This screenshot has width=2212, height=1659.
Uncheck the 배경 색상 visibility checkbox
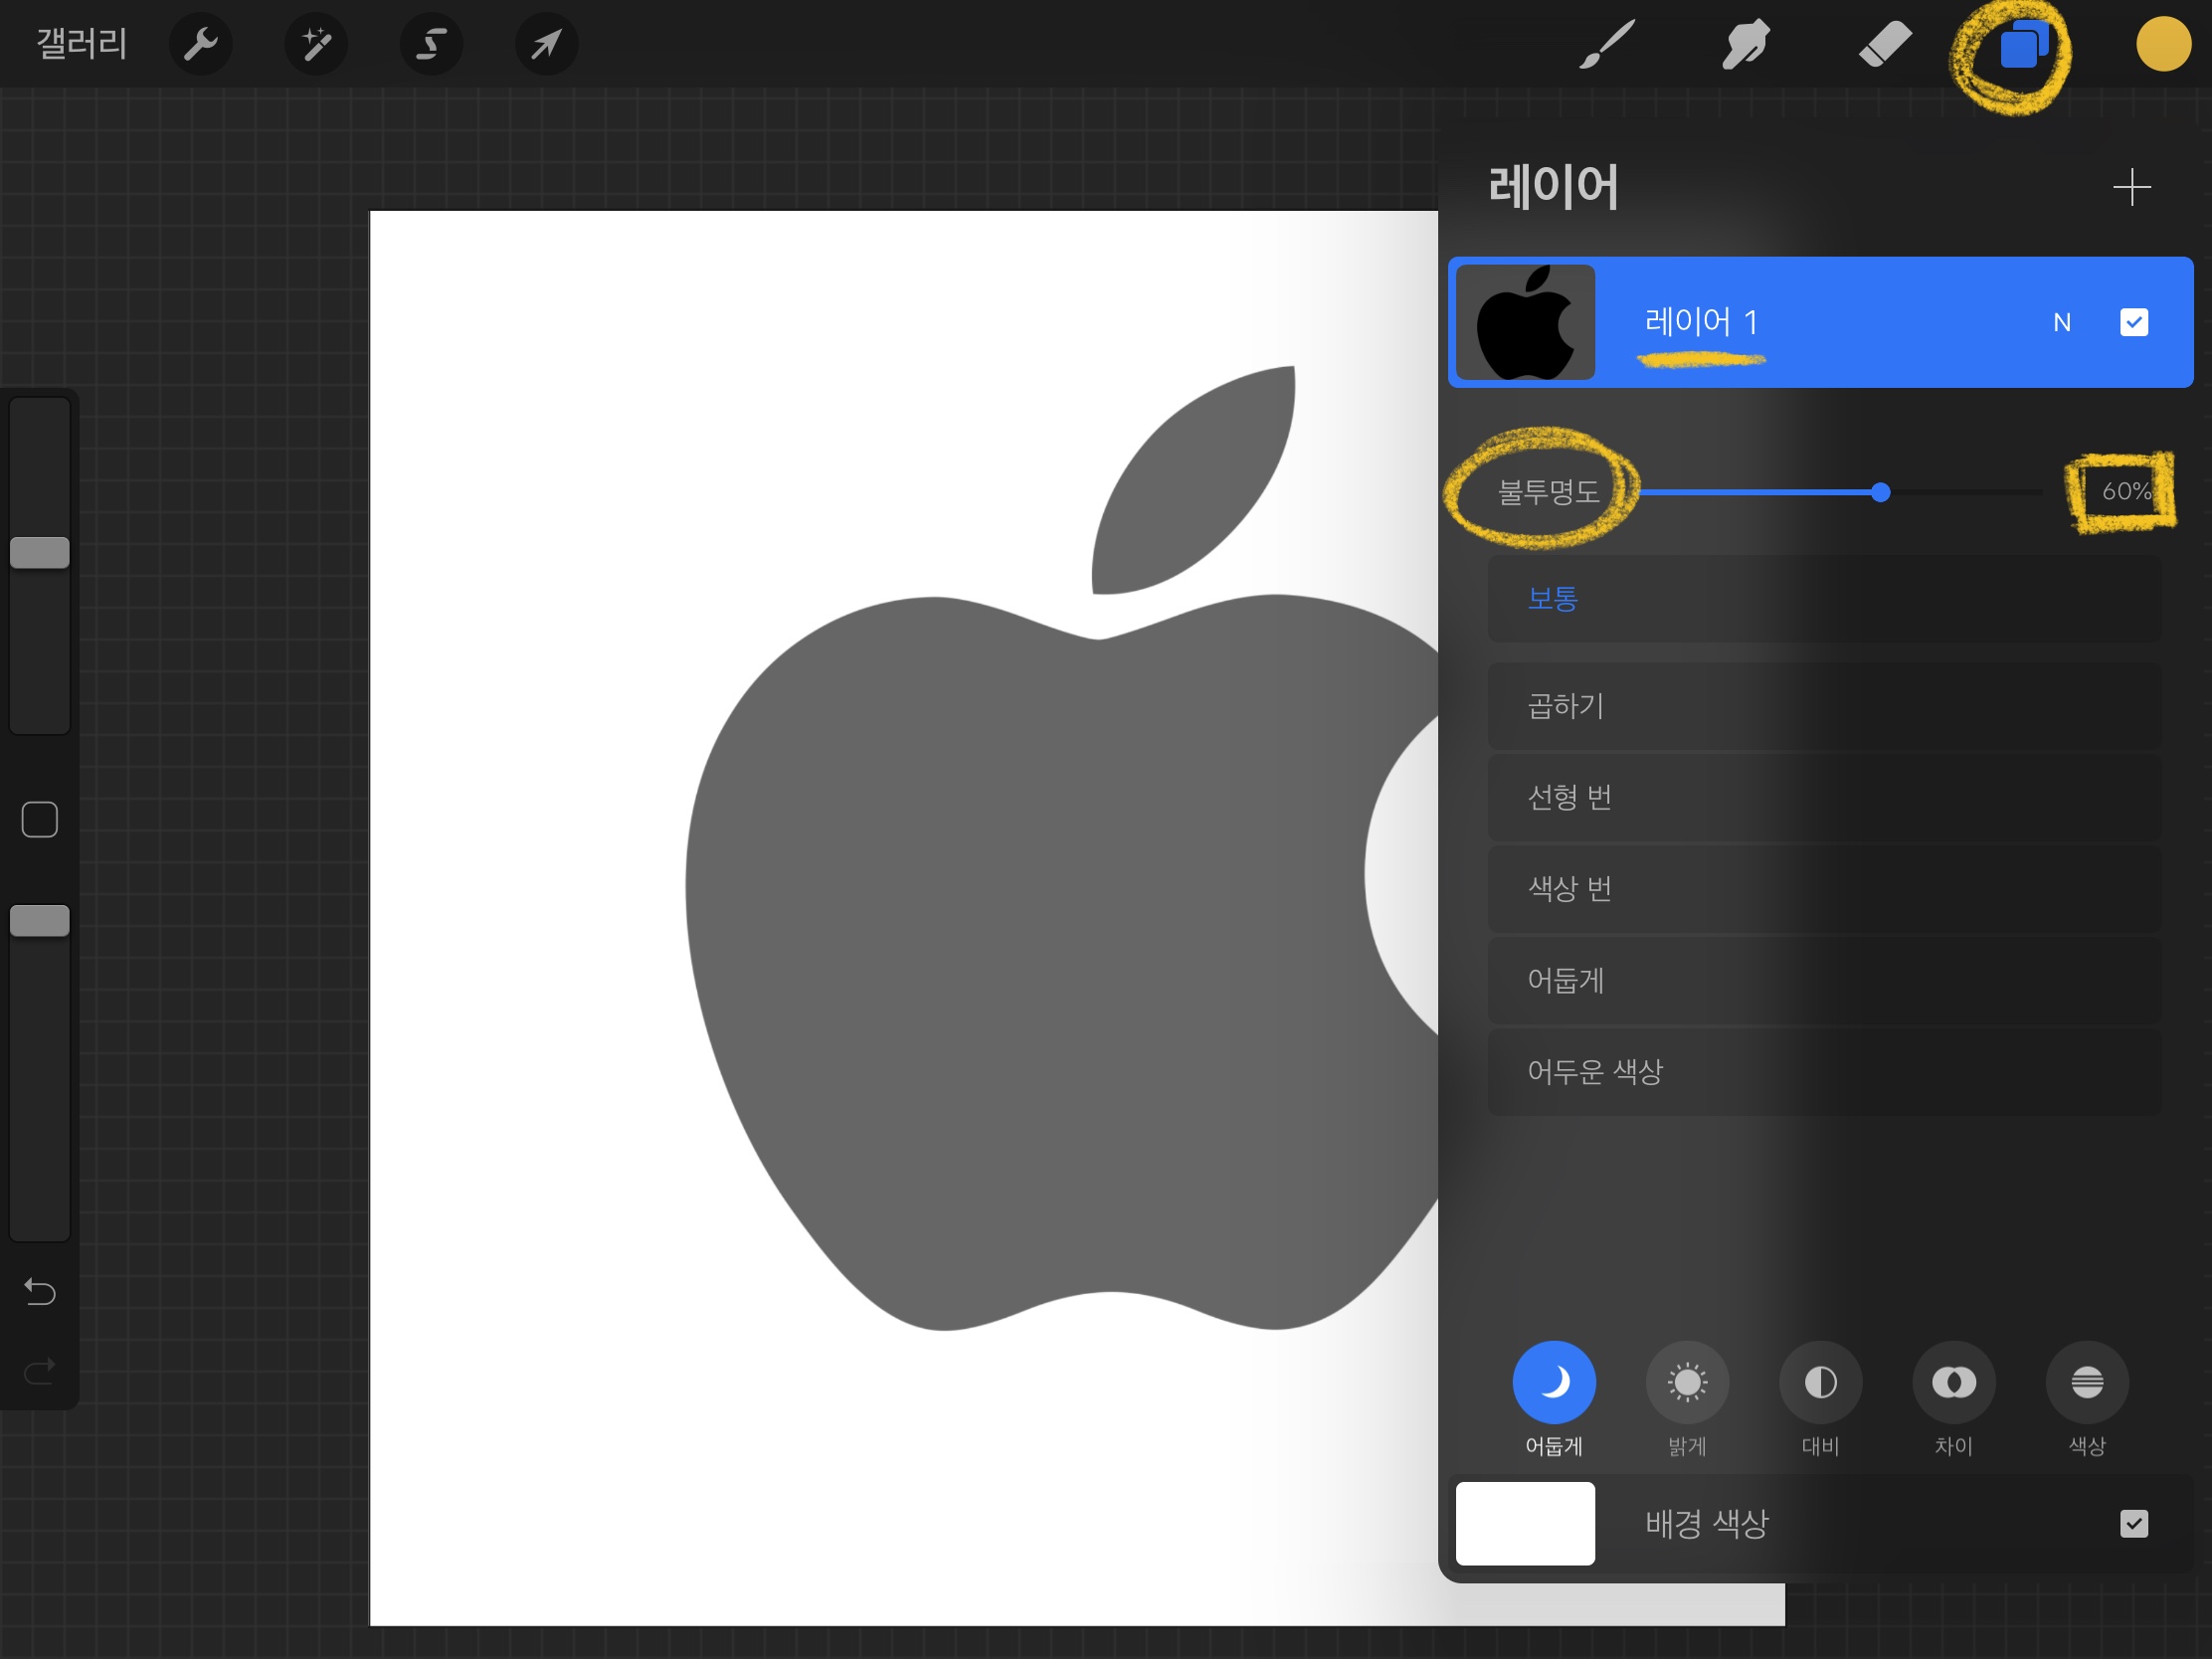(2133, 1523)
